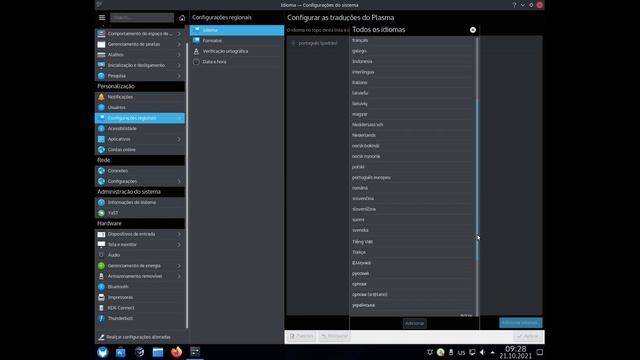Click the Restaurar button
Viewport: 640px width, 360px height.
[334, 336]
